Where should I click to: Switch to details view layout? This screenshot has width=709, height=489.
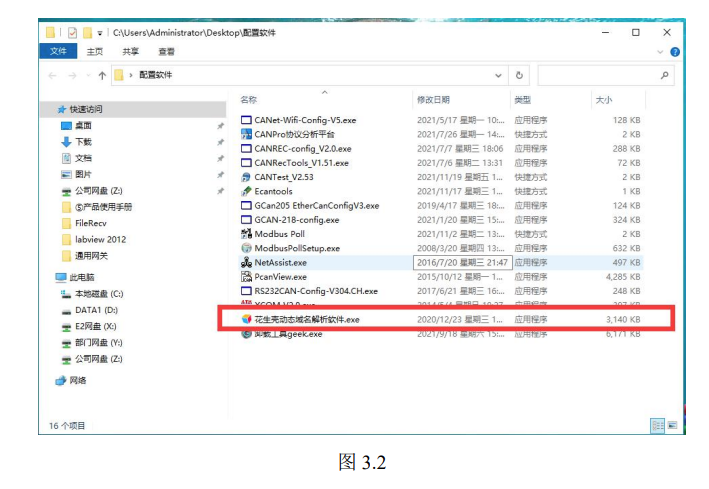coord(657,426)
